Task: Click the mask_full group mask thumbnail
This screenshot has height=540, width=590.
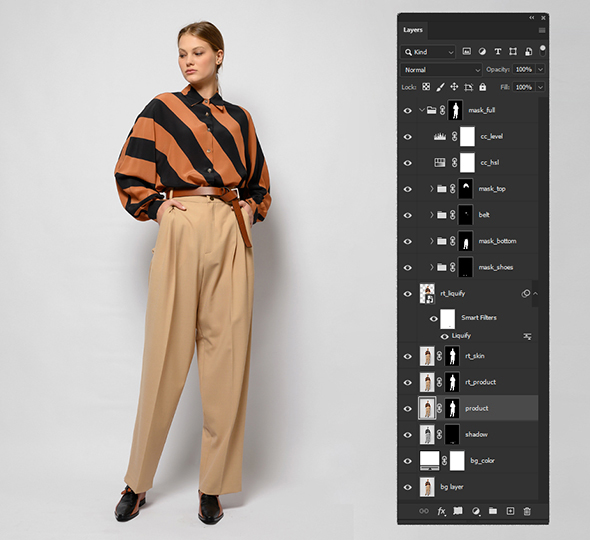Action: [455, 110]
